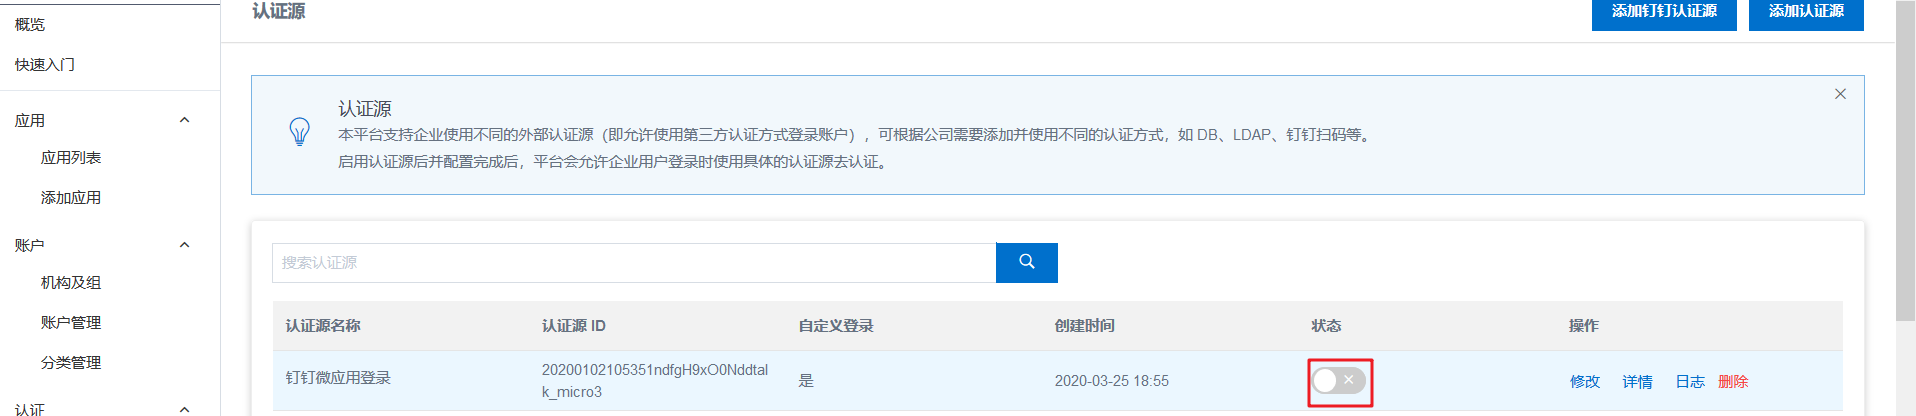Click the lightbulb tip icon

pos(299,132)
